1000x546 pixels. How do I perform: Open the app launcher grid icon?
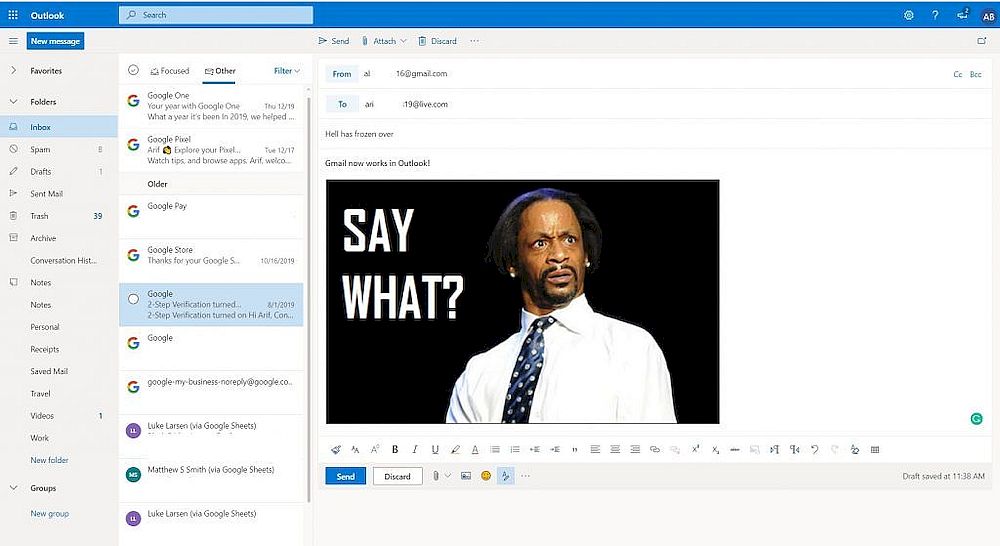[x=13, y=15]
